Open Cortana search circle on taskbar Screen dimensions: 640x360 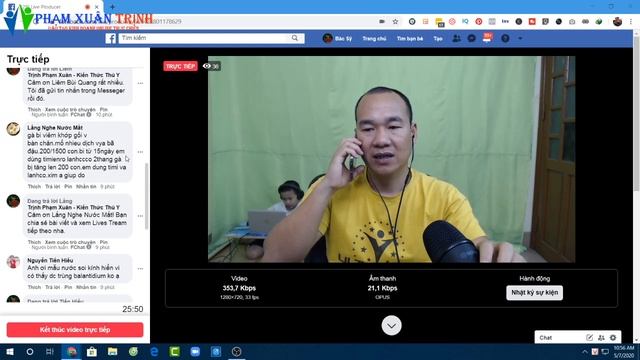pyautogui.click(x=30, y=351)
